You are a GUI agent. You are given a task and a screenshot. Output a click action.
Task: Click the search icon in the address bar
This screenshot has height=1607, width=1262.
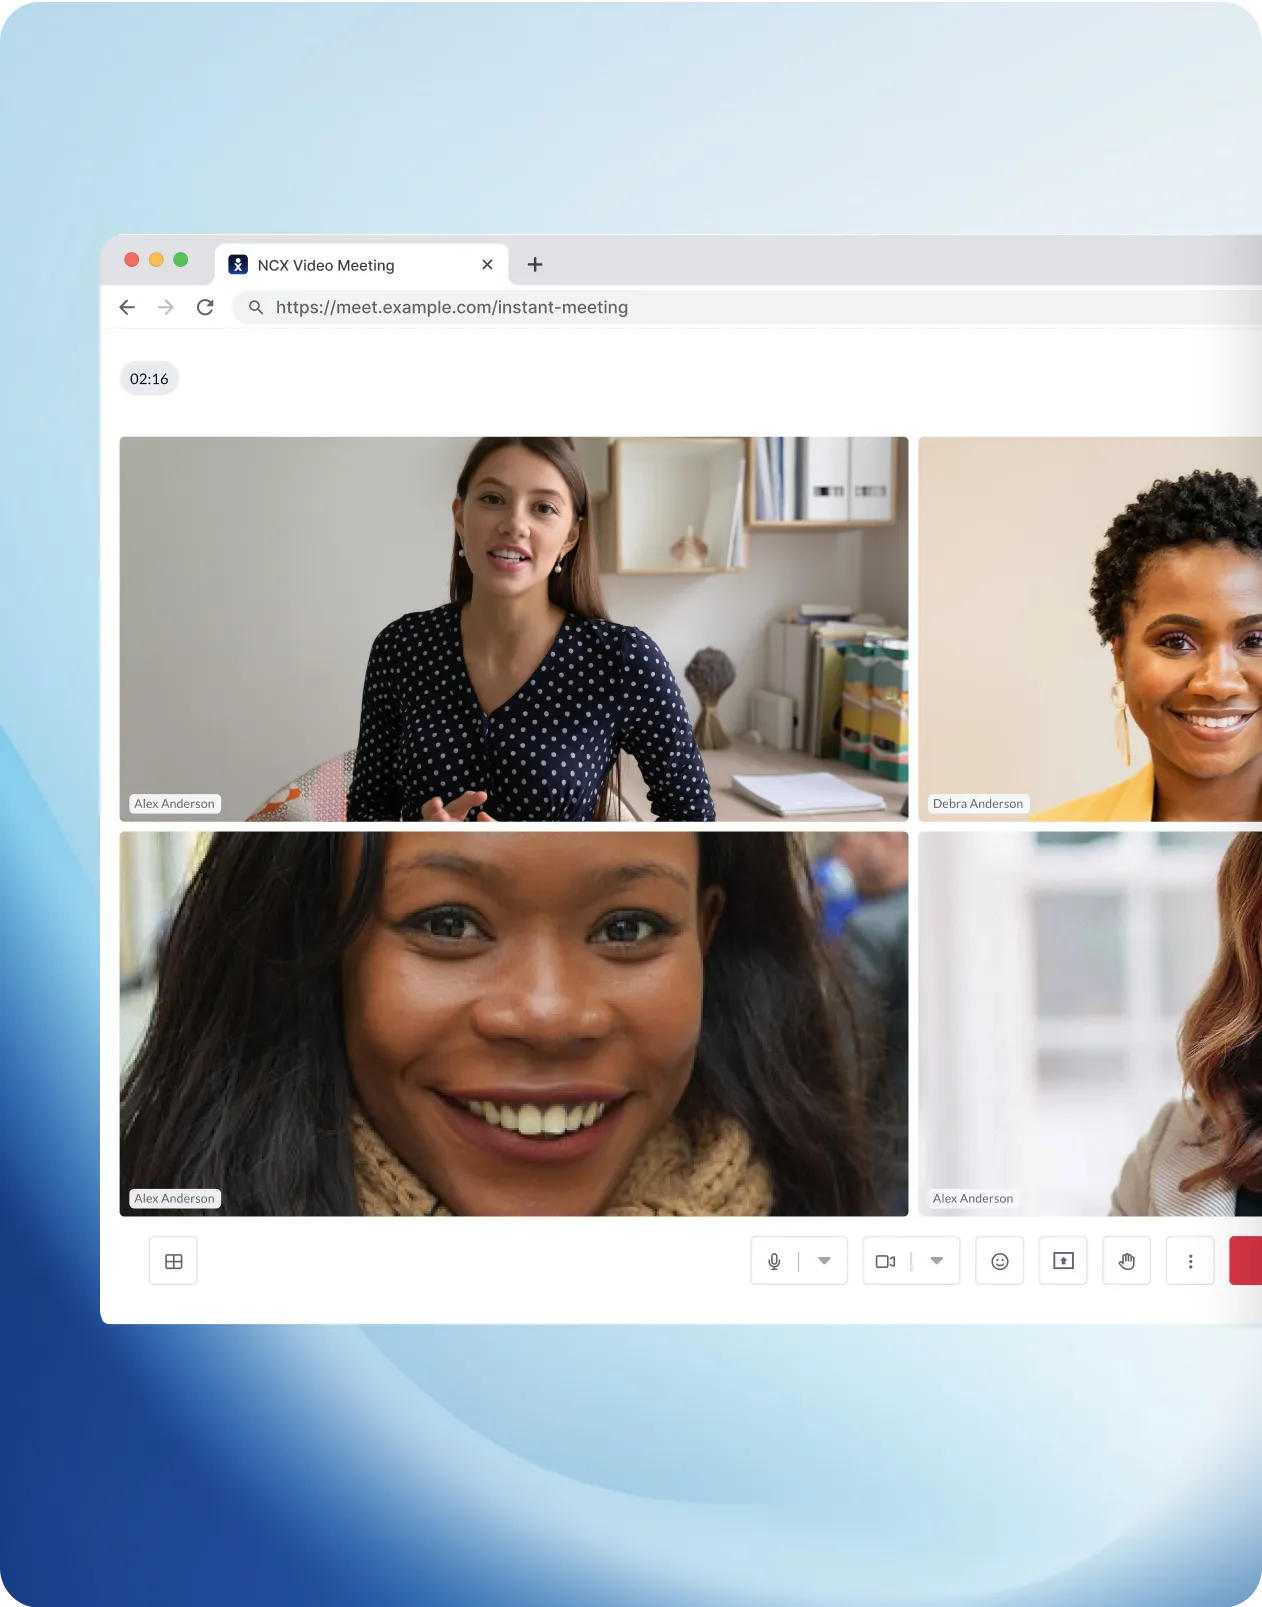point(256,307)
